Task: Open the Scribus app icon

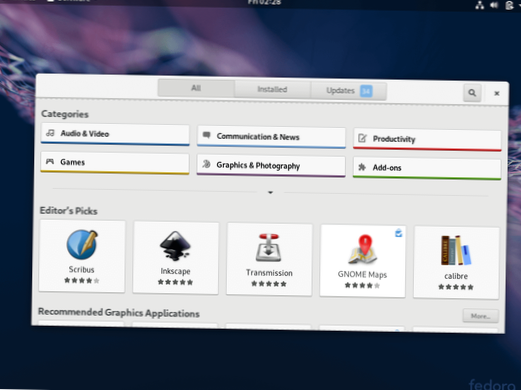Action: pyautogui.click(x=82, y=245)
